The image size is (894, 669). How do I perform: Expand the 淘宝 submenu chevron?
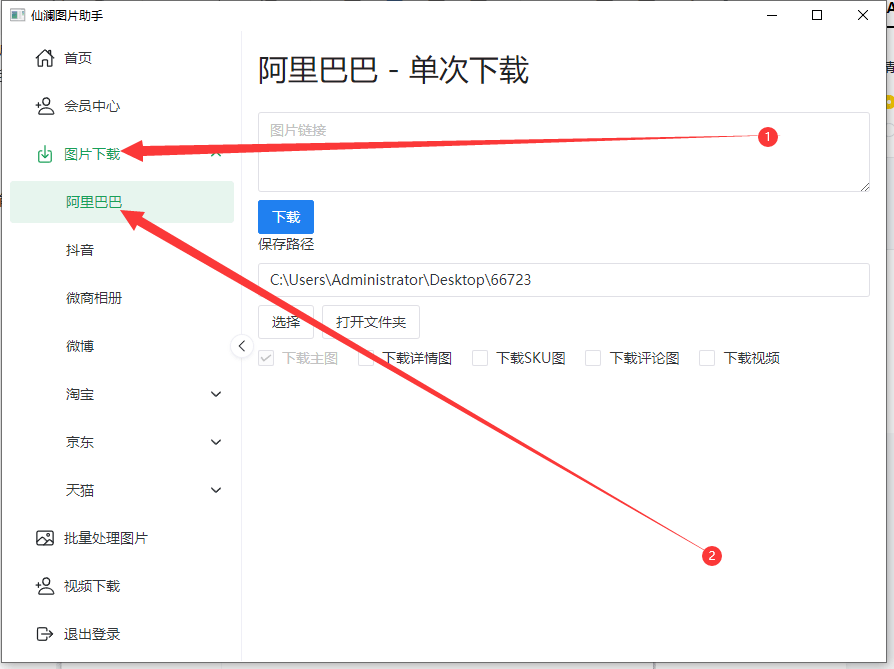pyautogui.click(x=216, y=394)
